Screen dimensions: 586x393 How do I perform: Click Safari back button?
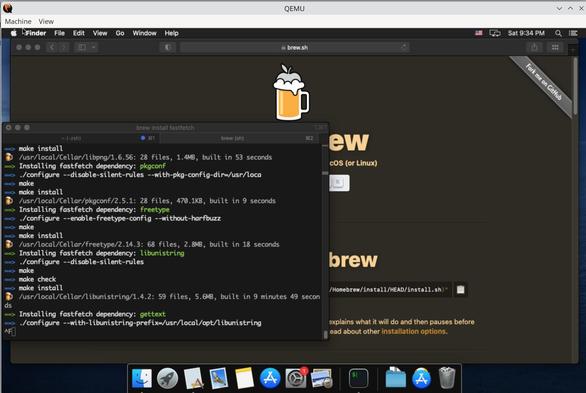tap(52, 47)
